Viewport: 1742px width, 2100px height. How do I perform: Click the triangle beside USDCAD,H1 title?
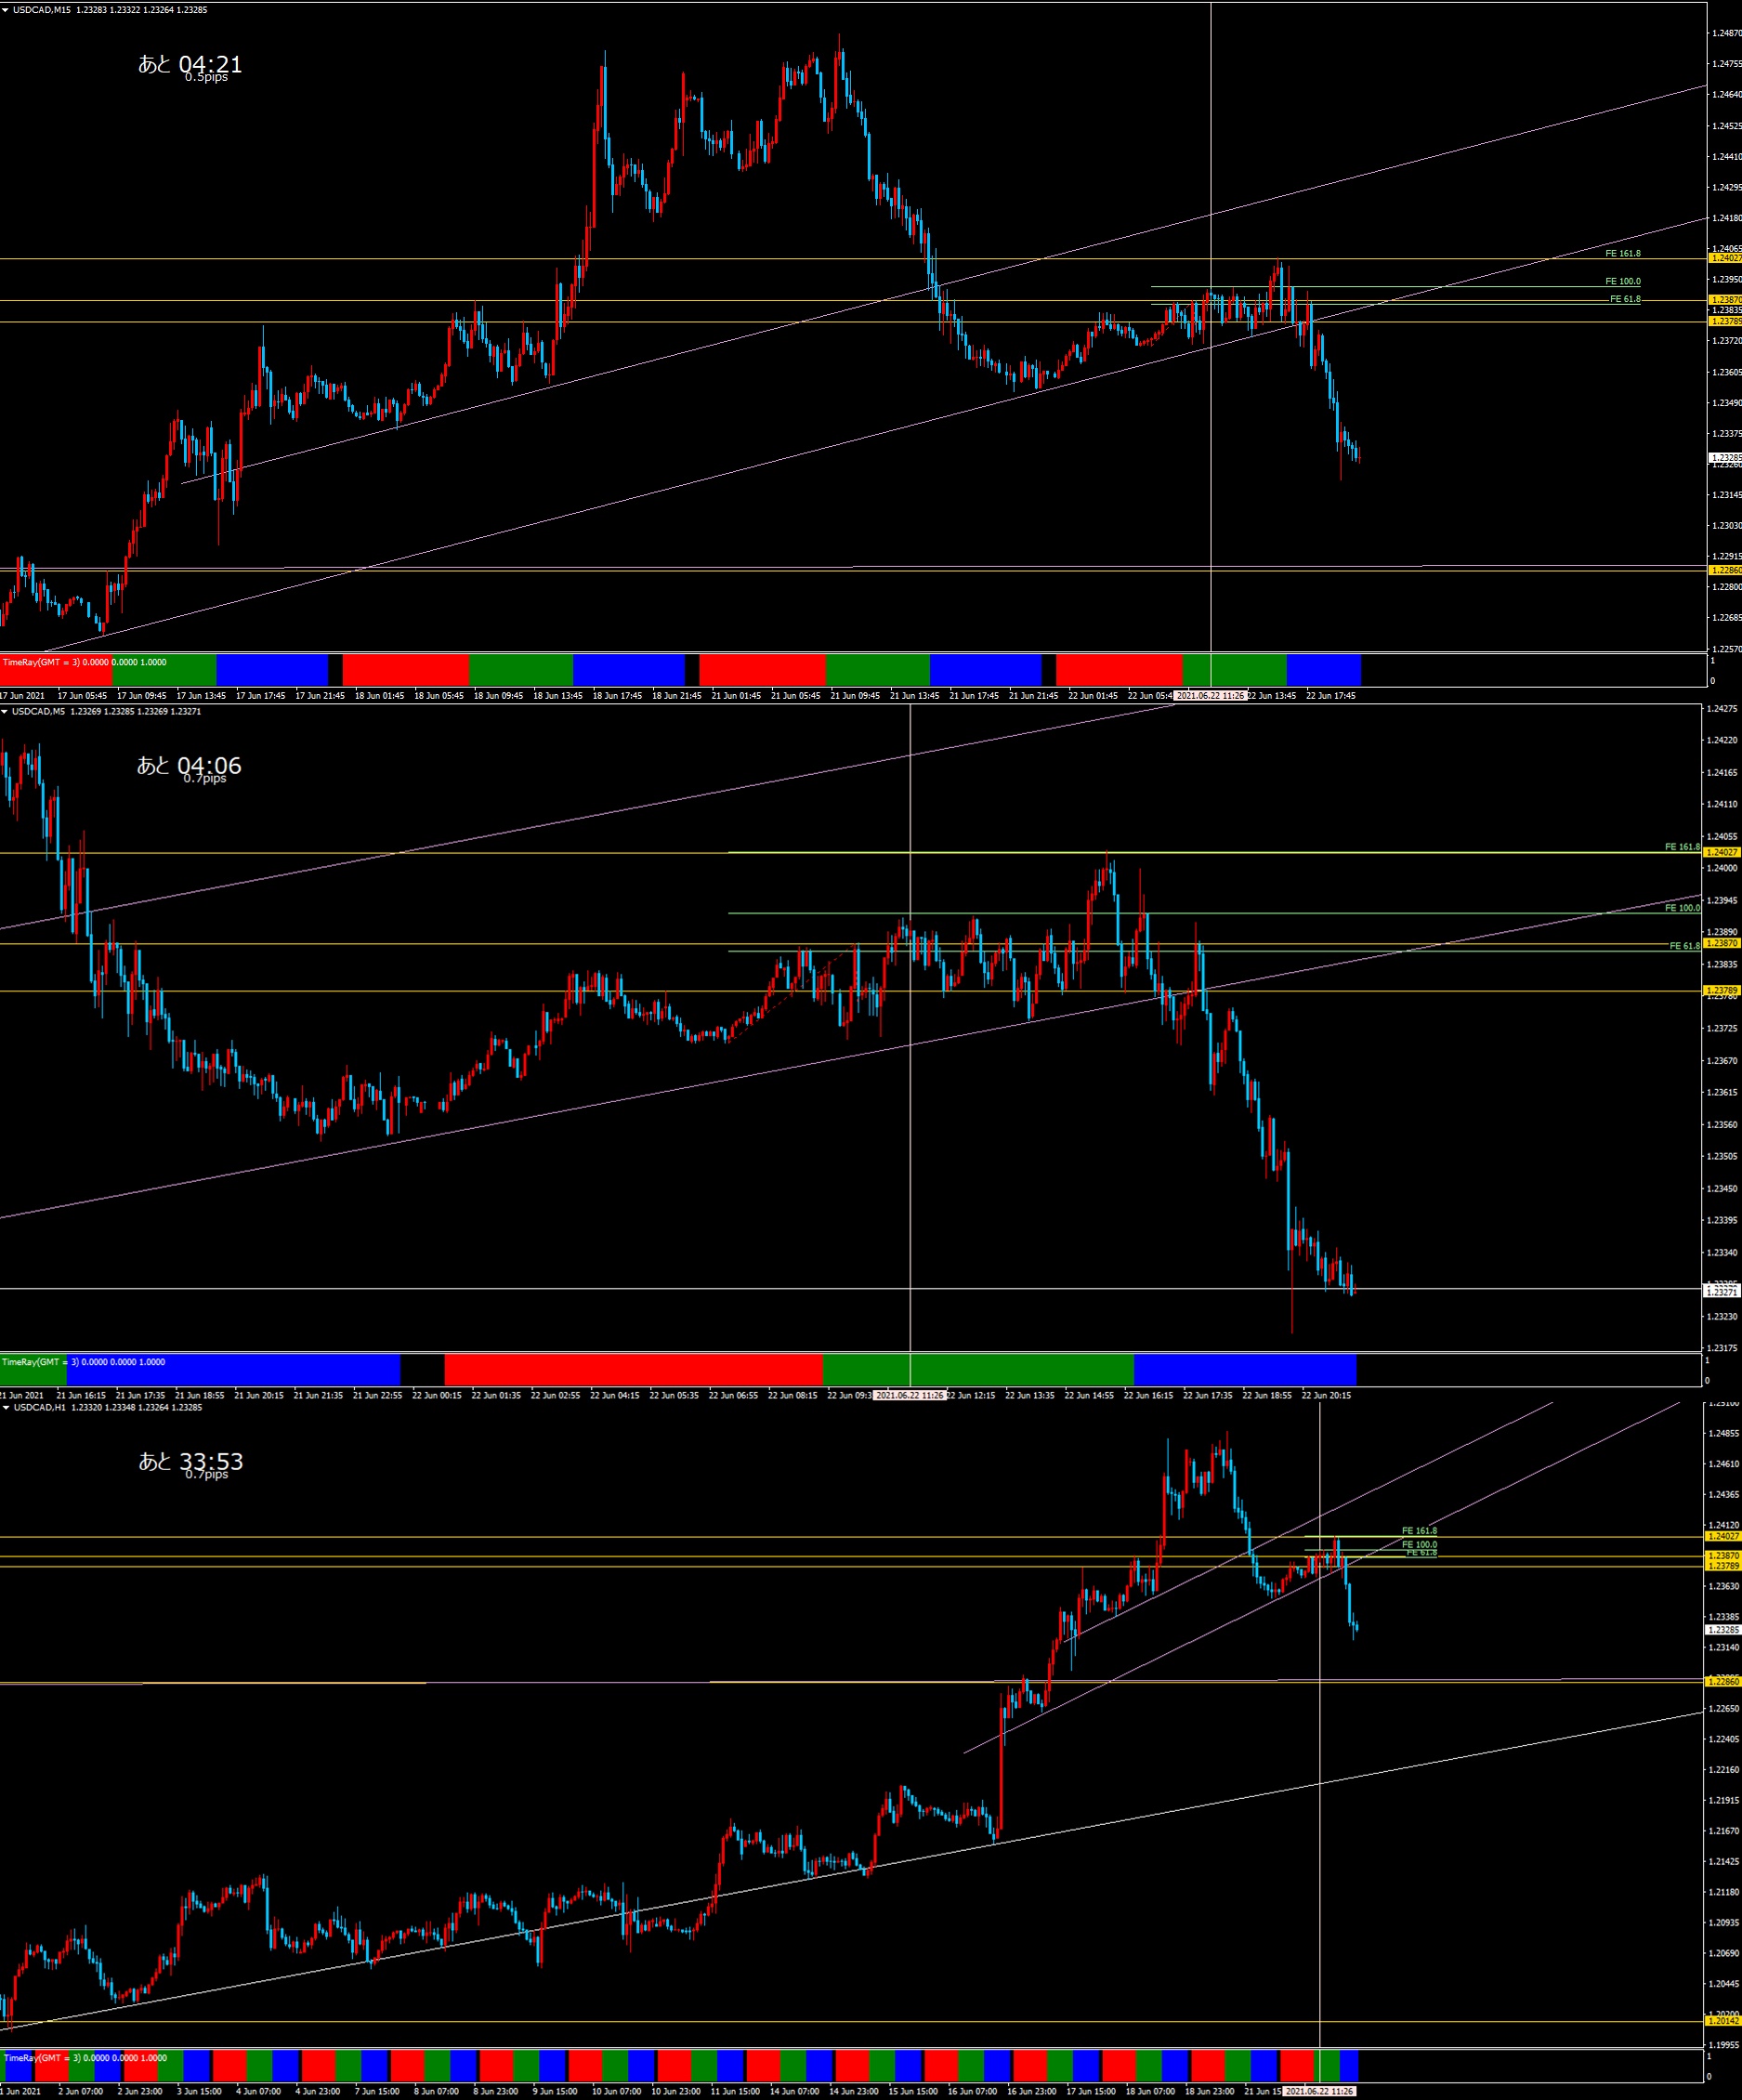[x=6, y=1407]
